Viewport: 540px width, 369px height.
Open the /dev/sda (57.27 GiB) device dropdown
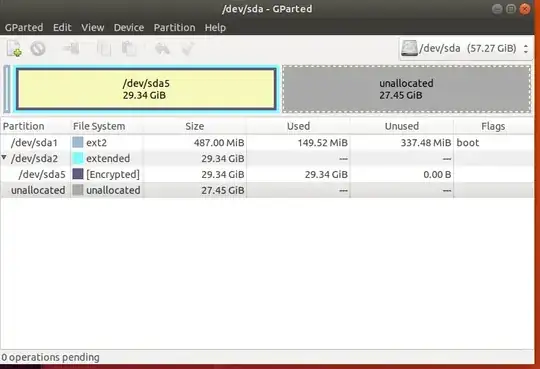(466, 49)
